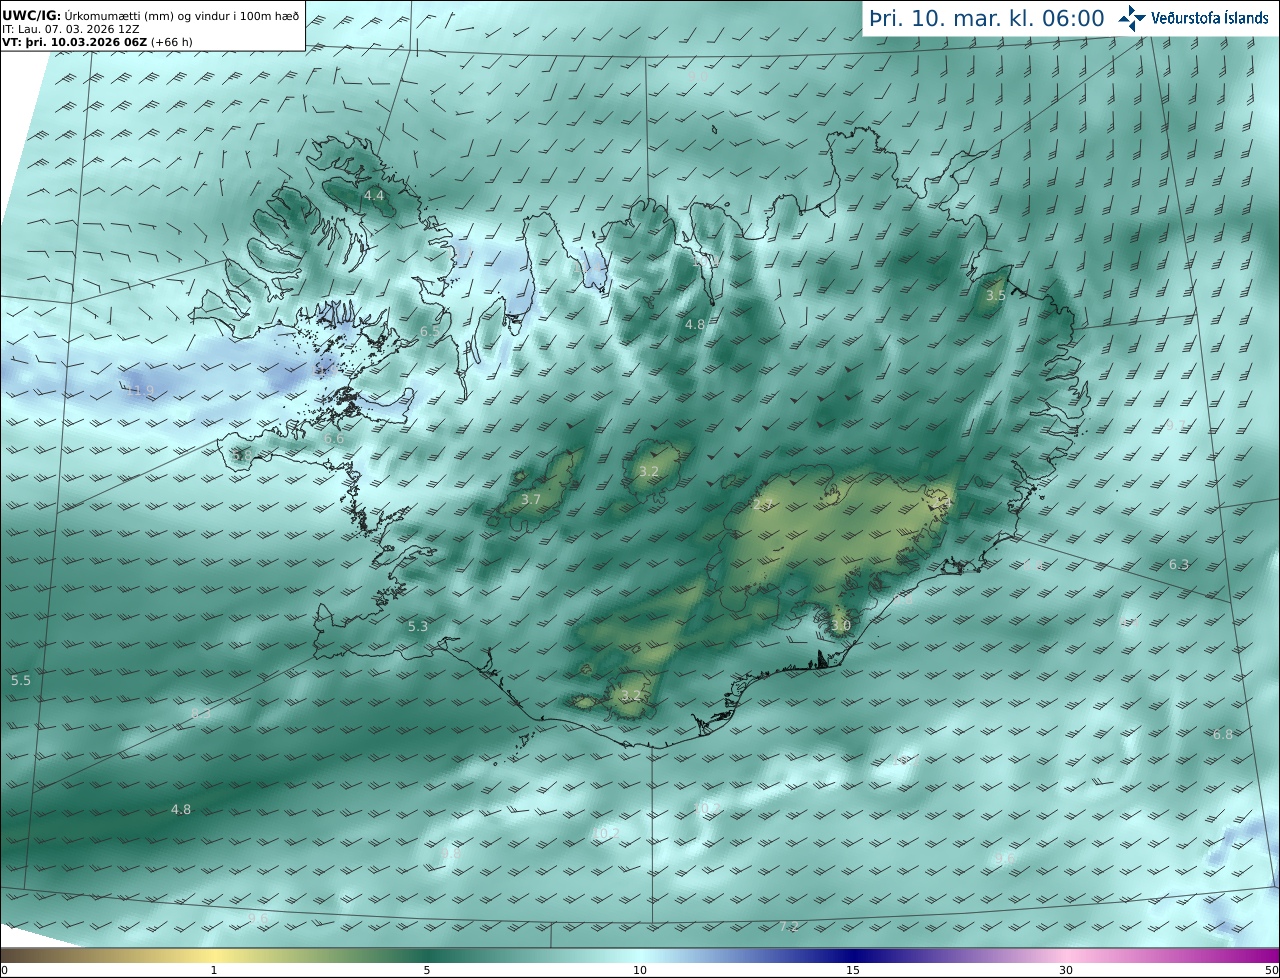The image size is (1280, 978).
Task: Click the '1' tick on the color scale
Action: (x=214, y=970)
